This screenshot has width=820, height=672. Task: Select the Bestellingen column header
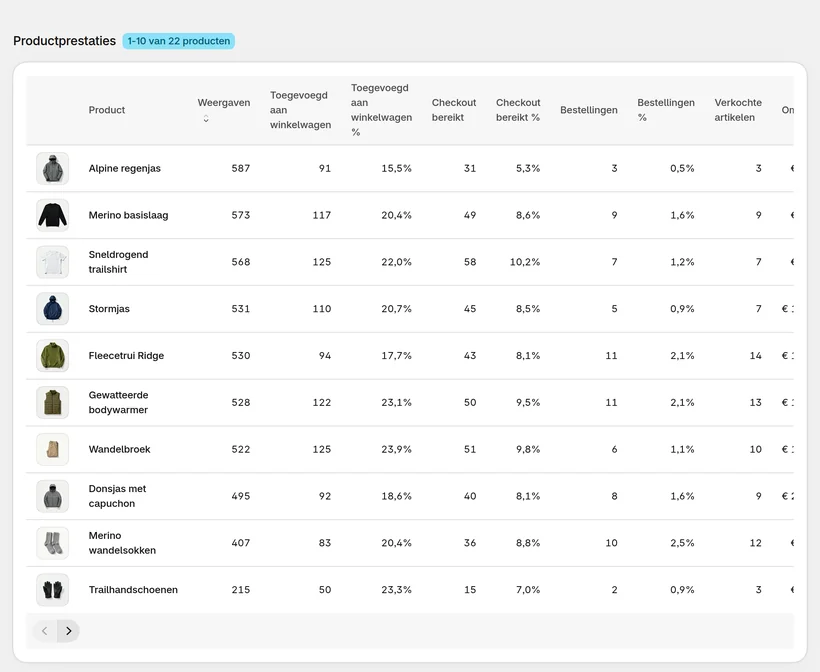589,110
